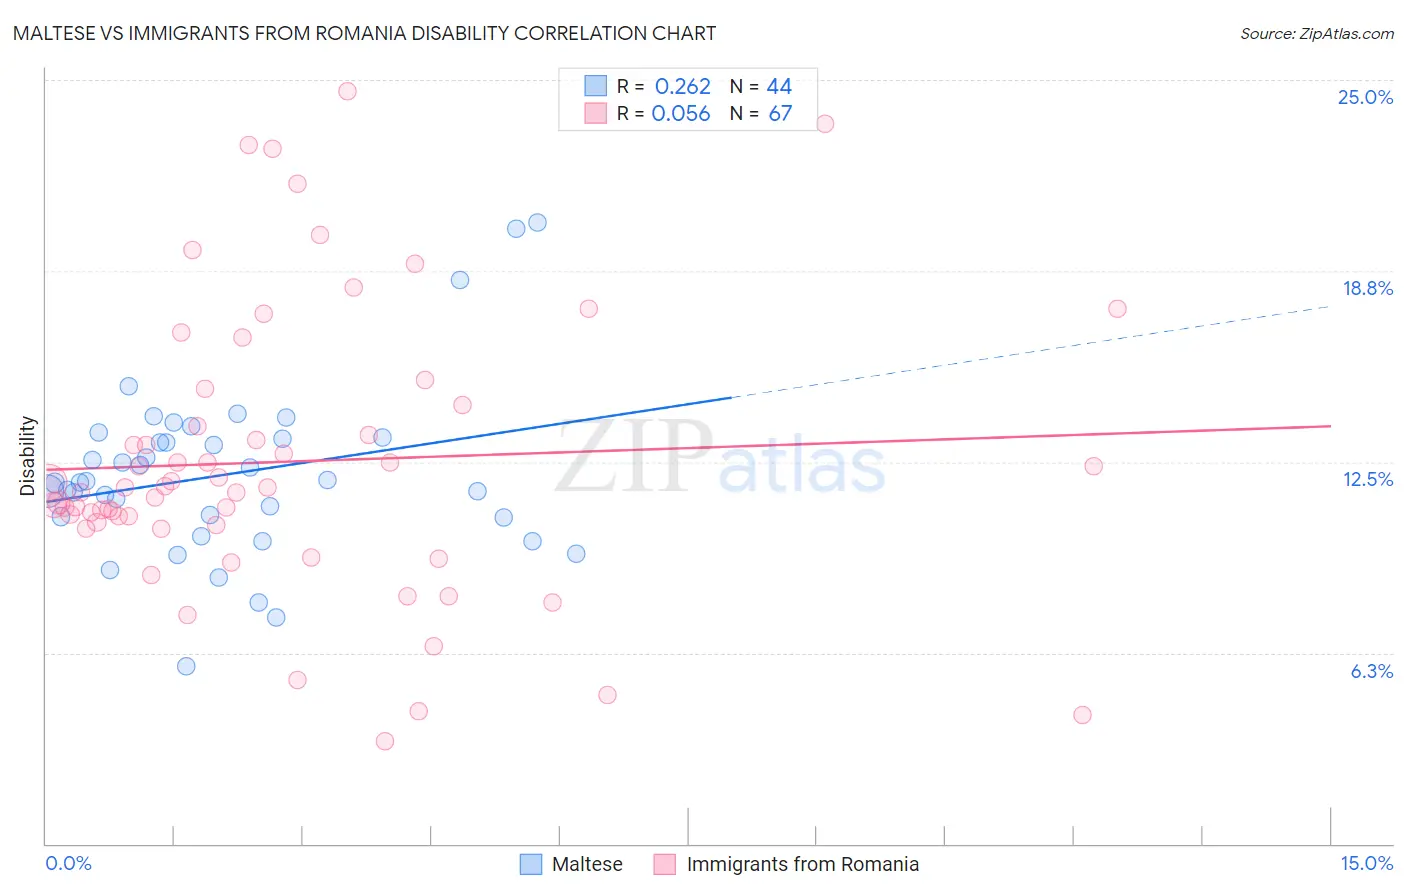Image resolution: width=1406 pixels, height=892 pixels.
Task: Click the ZIPatlas watermark in chart center
Action: (720, 458)
